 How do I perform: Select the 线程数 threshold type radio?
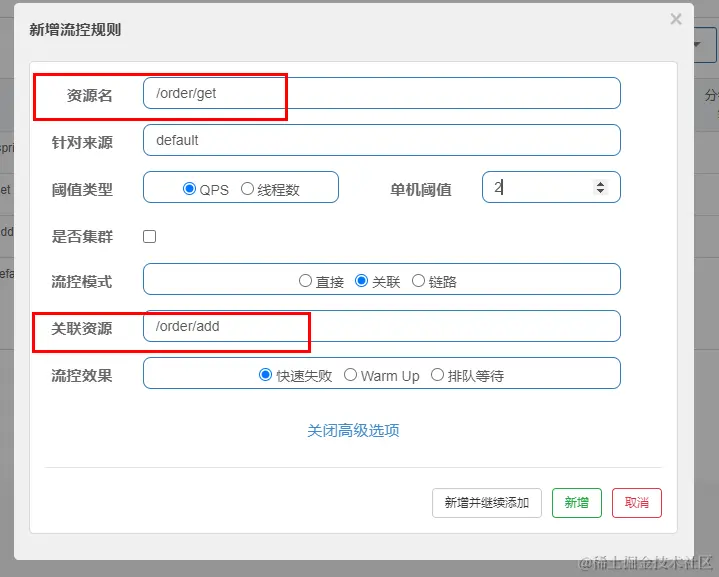click(x=247, y=189)
